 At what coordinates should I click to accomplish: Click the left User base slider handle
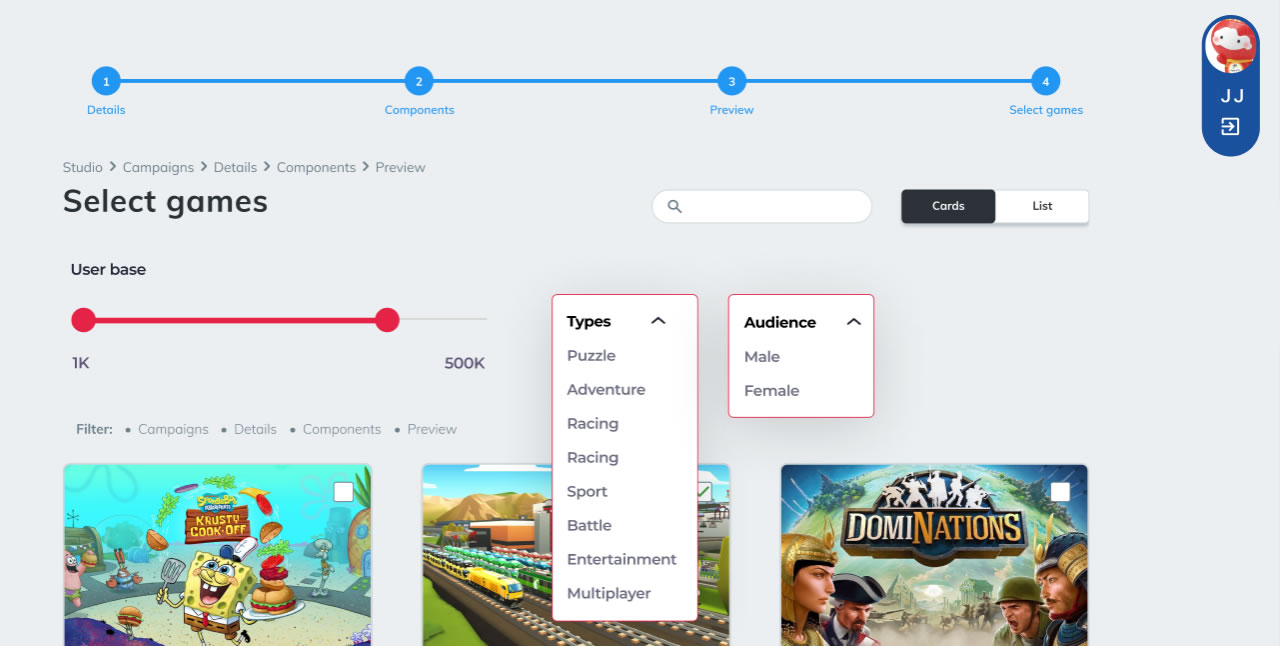point(84,320)
